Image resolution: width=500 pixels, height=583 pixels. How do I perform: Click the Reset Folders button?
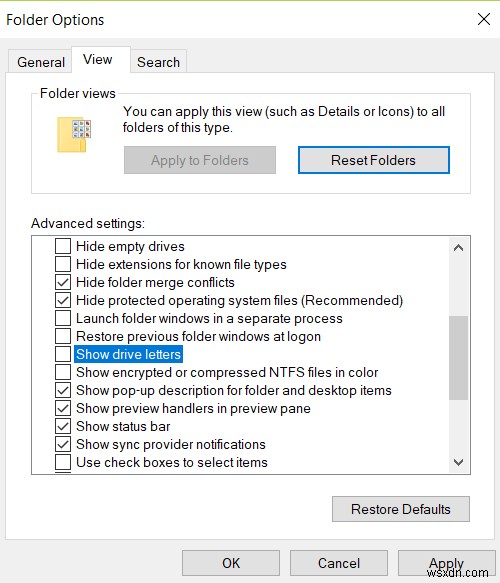[374, 160]
